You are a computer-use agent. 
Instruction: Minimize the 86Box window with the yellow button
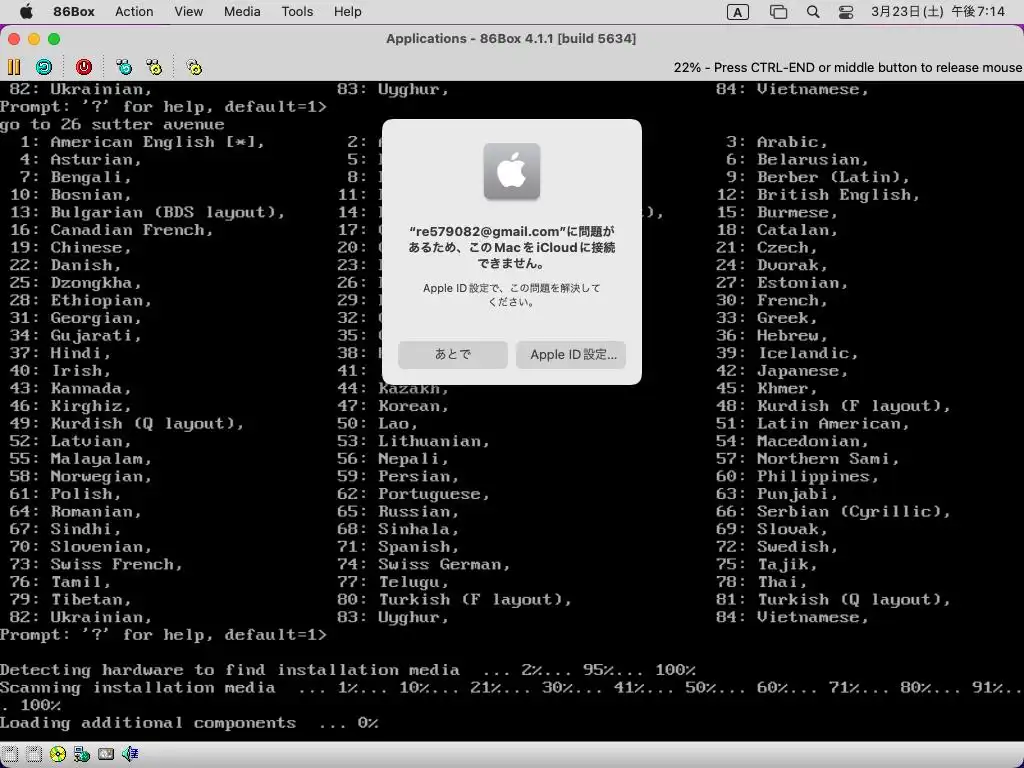[x=34, y=39]
